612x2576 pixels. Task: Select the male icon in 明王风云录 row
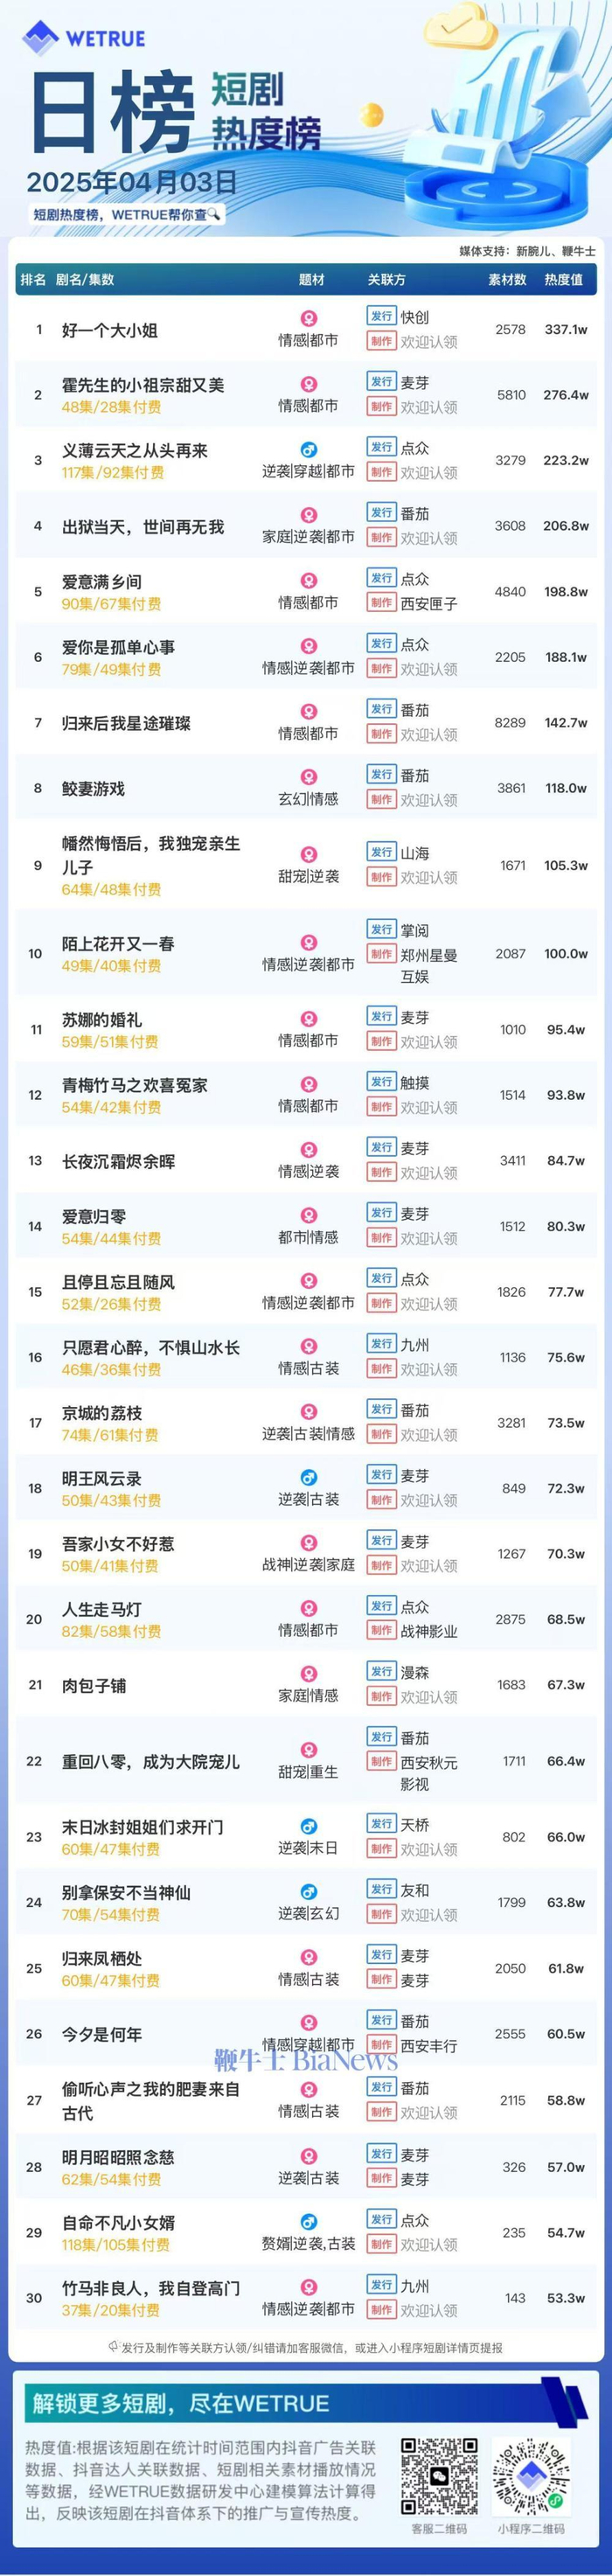click(309, 1478)
